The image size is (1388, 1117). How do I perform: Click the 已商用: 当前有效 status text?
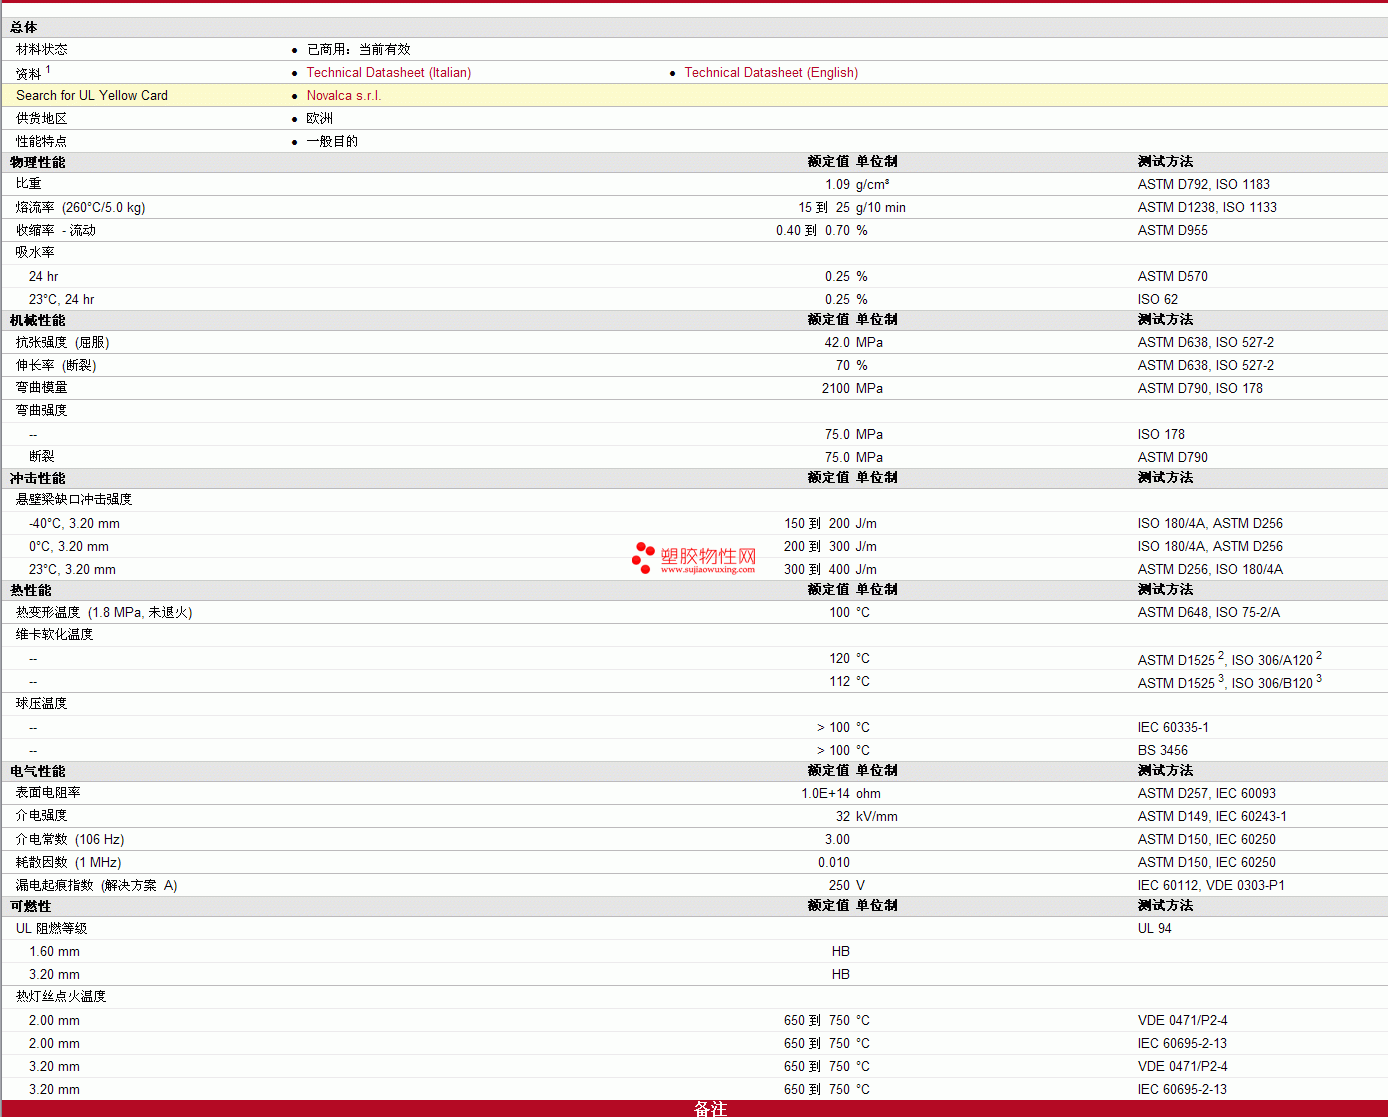[358, 50]
